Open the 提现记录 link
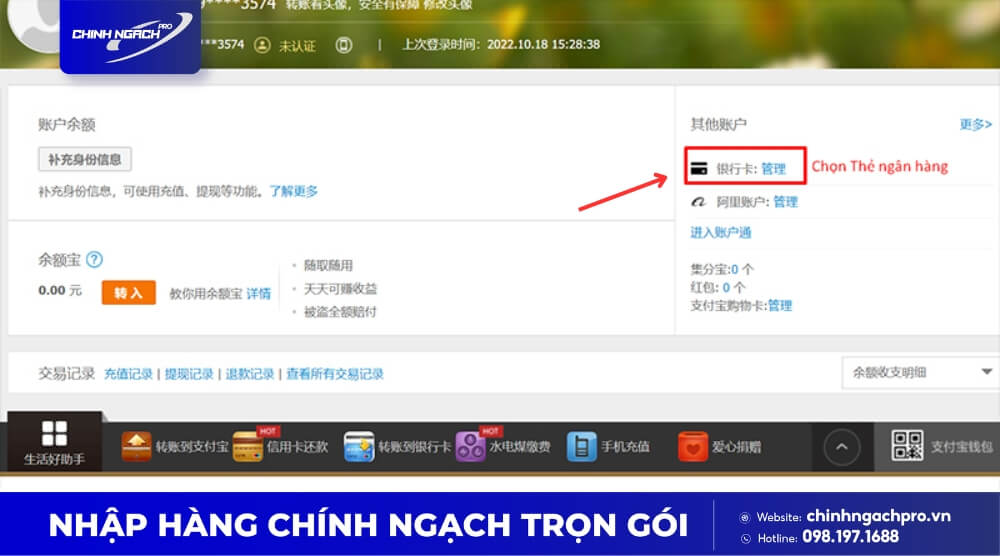Image resolution: width=1000 pixels, height=556 pixels. click(x=189, y=374)
